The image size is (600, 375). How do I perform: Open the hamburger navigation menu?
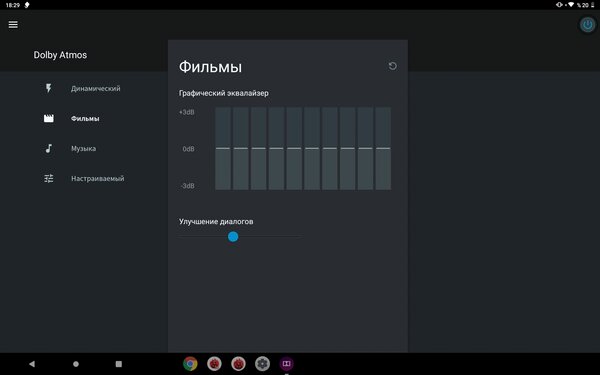click(13, 24)
